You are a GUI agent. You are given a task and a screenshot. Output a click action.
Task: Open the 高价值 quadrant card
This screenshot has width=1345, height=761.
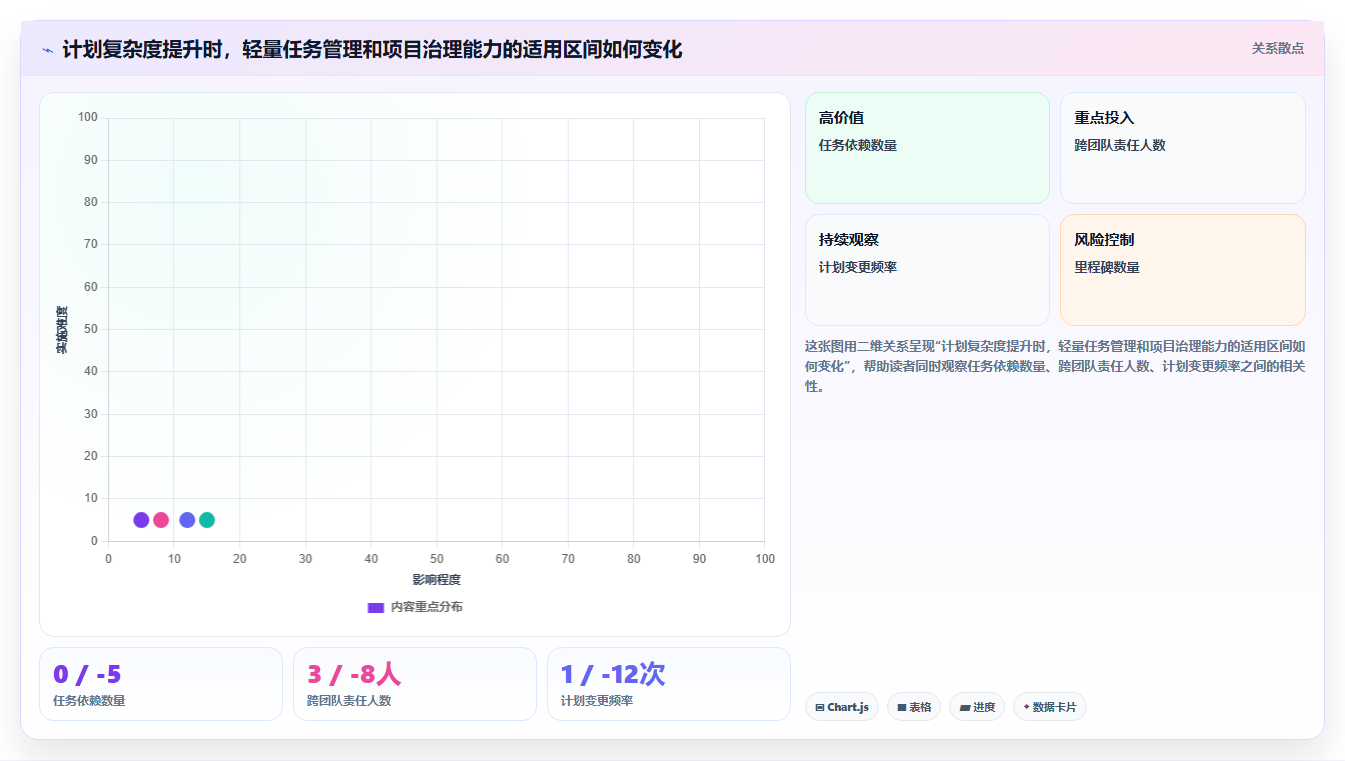tap(927, 148)
